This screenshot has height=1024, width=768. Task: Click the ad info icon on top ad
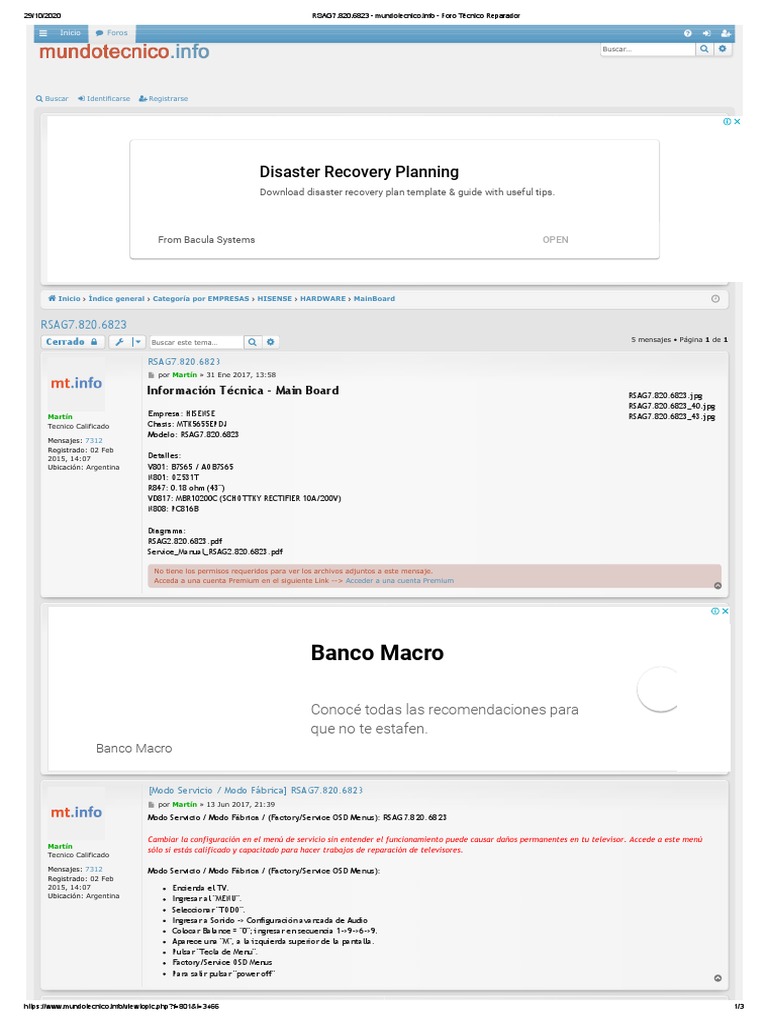727,121
